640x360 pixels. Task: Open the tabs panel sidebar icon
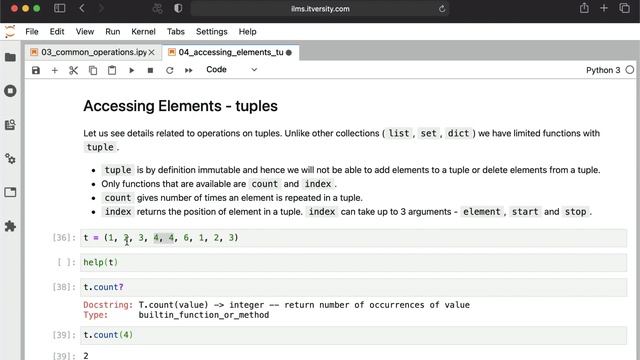point(10,192)
